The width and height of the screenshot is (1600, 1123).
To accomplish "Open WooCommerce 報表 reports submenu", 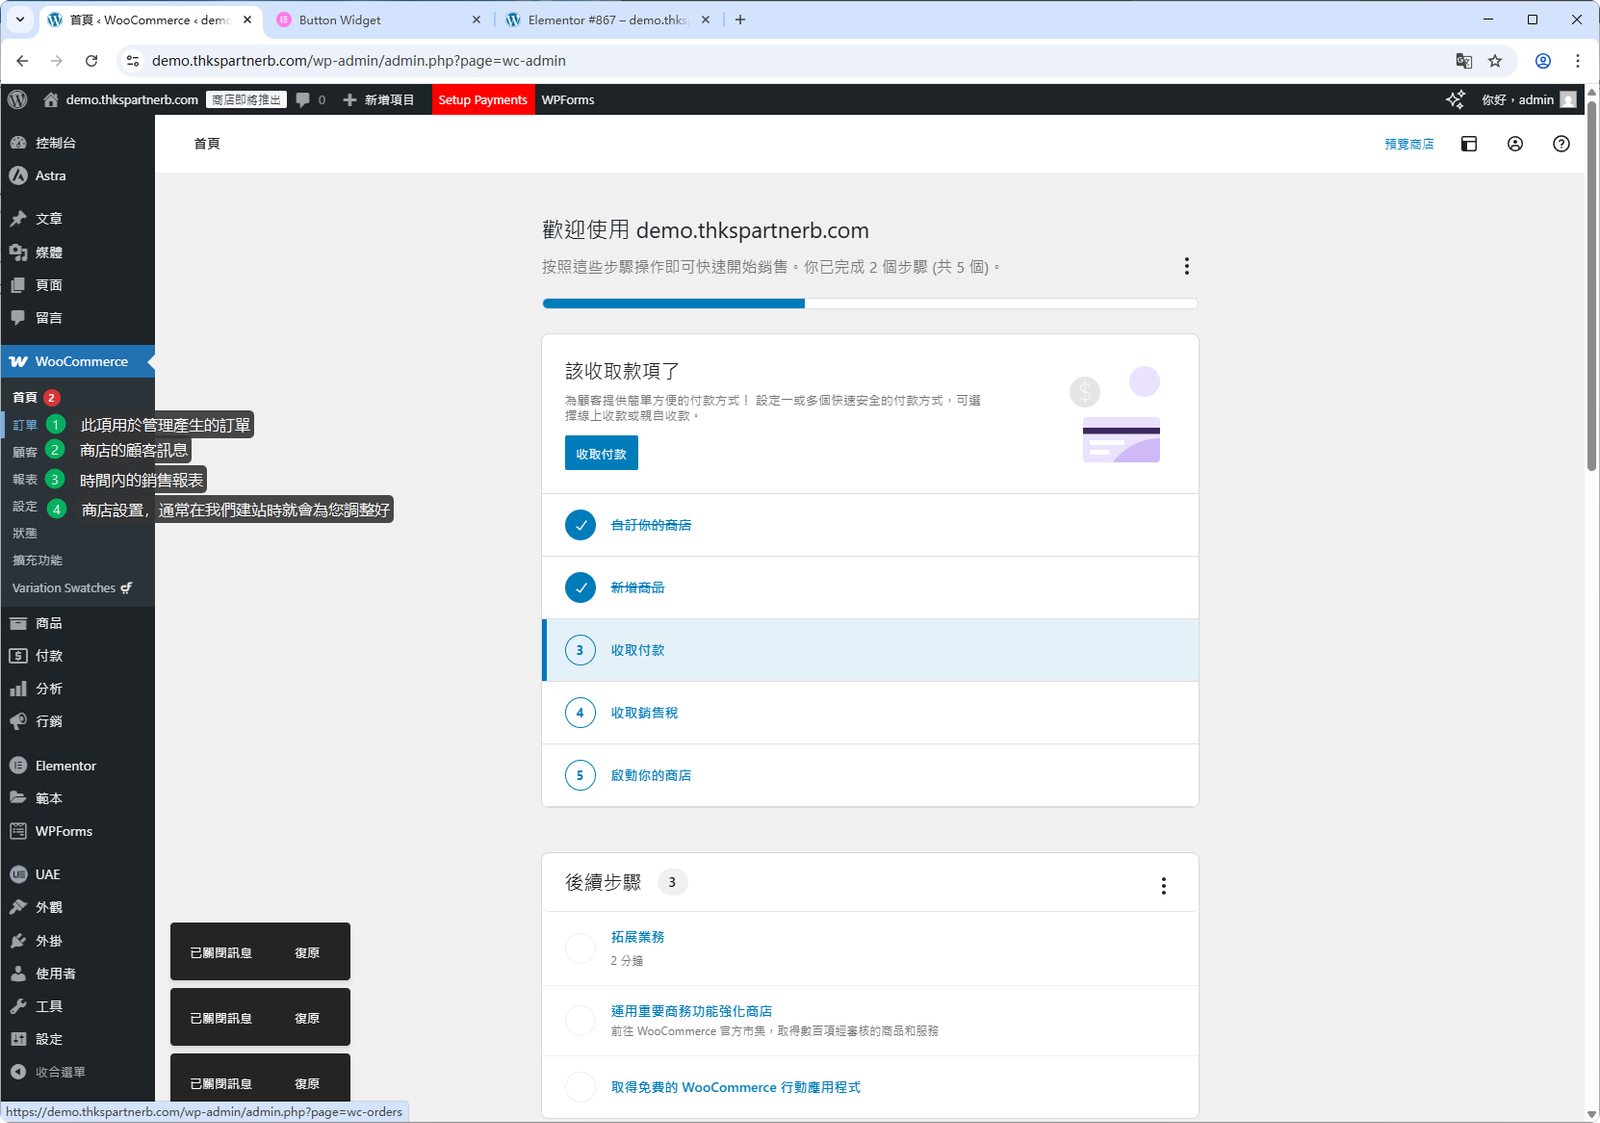I will 25,480.
